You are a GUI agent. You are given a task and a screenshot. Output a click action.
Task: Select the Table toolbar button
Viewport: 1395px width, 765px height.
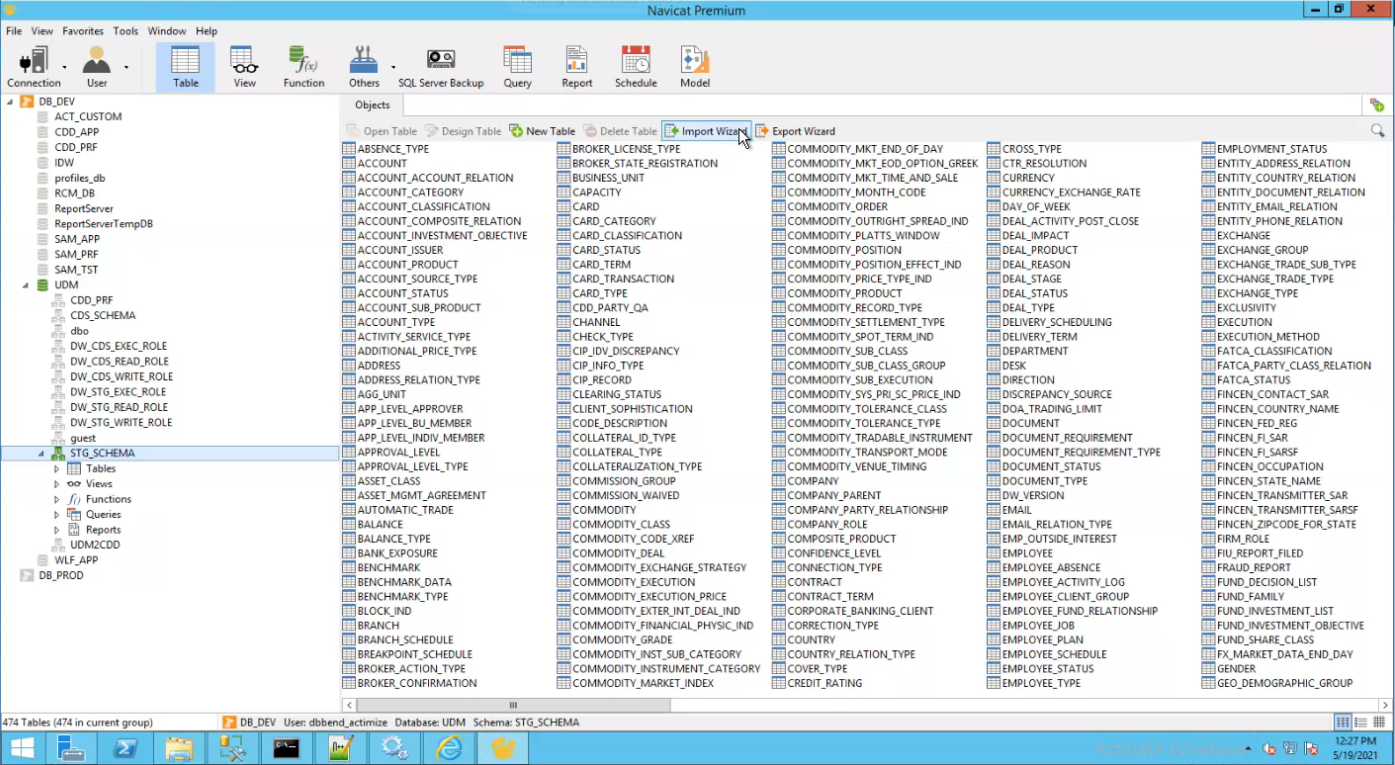(186, 68)
